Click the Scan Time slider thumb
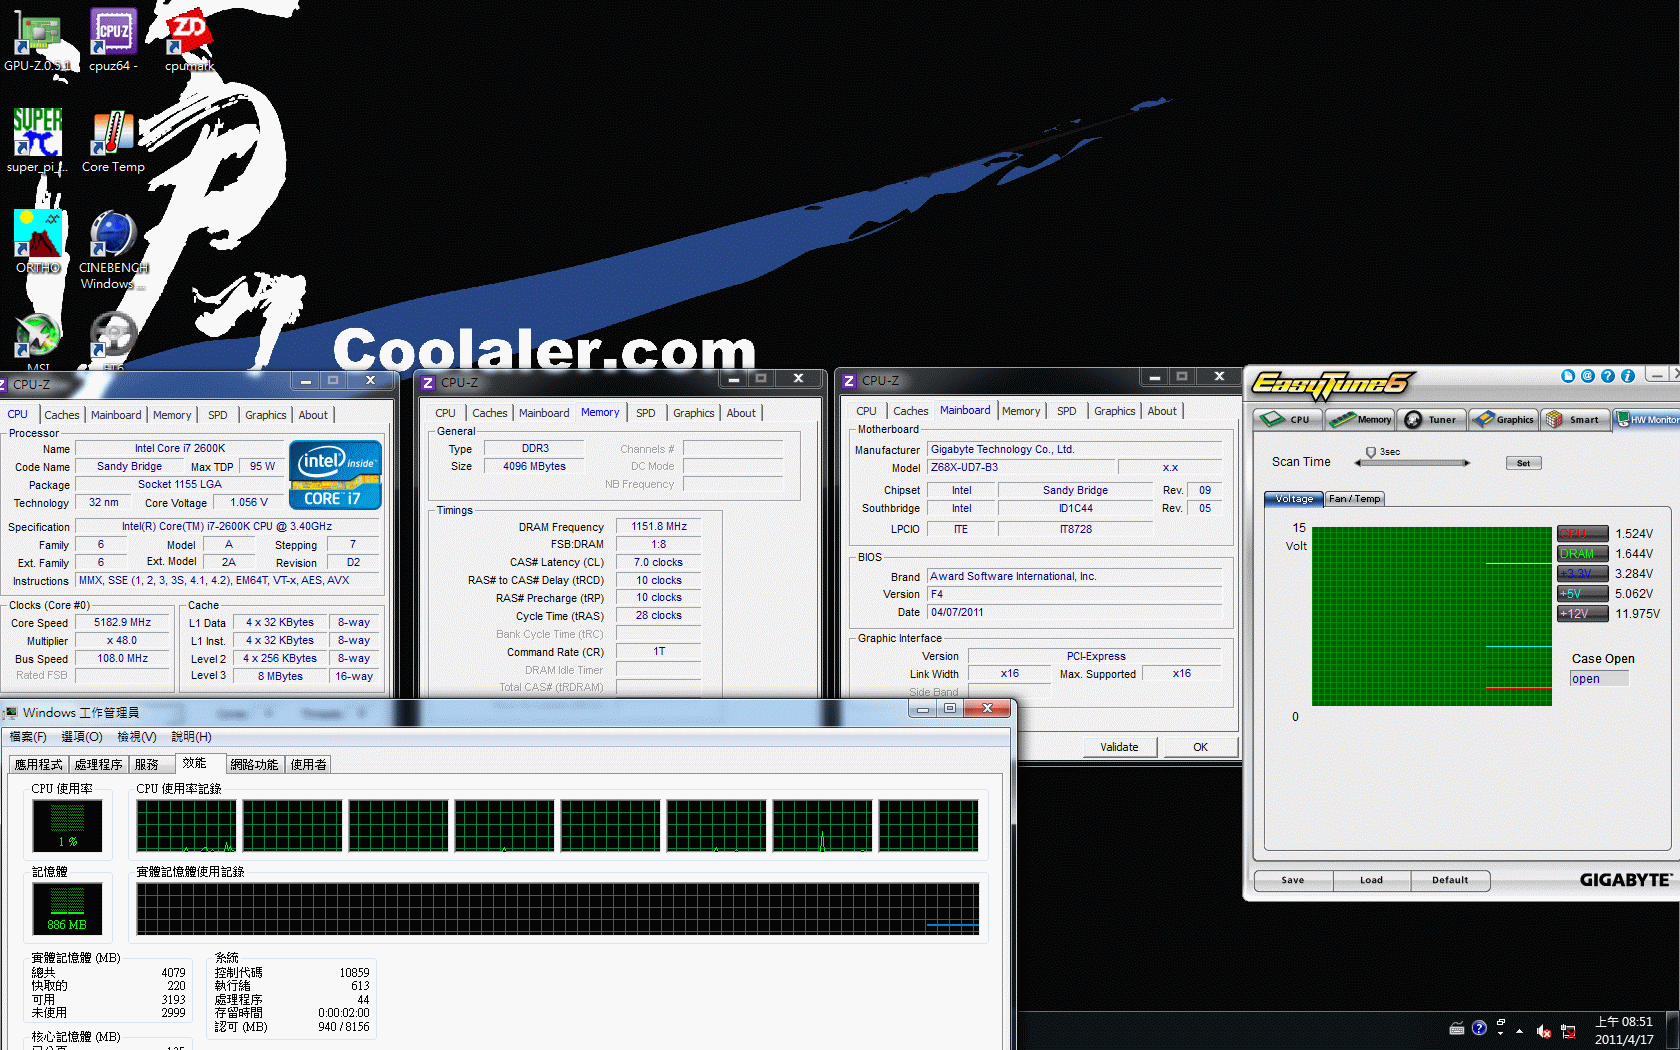 pyautogui.click(x=1370, y=453)
